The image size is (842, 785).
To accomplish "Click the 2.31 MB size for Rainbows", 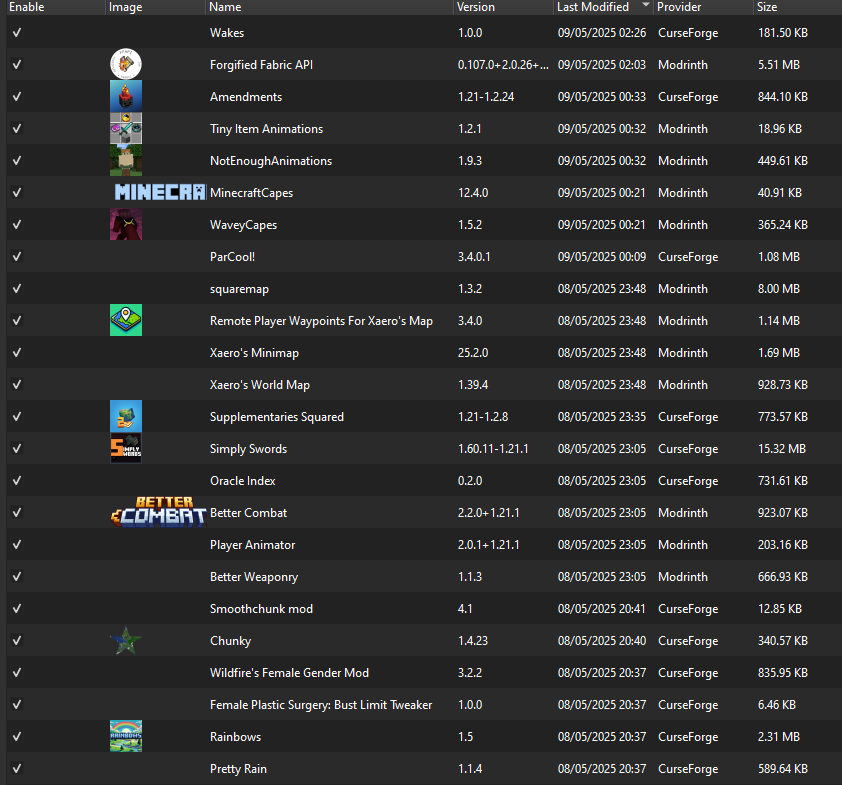I will 779,737.
